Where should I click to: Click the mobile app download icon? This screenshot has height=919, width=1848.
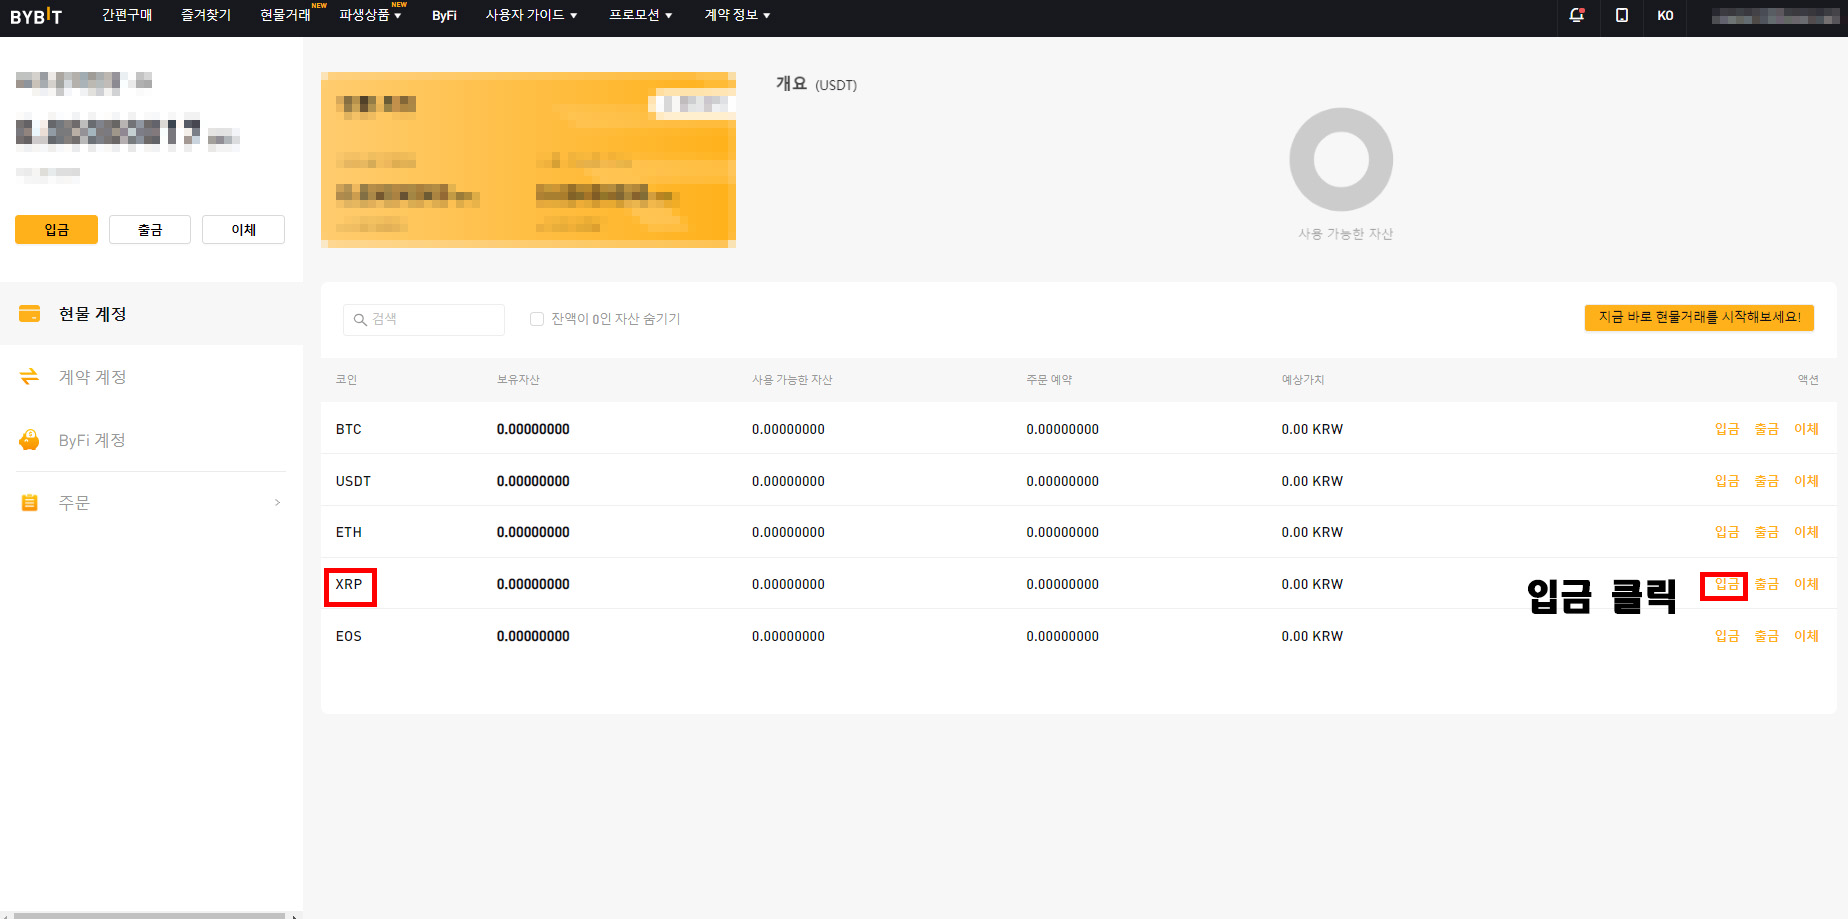(x=1622, y=15)
